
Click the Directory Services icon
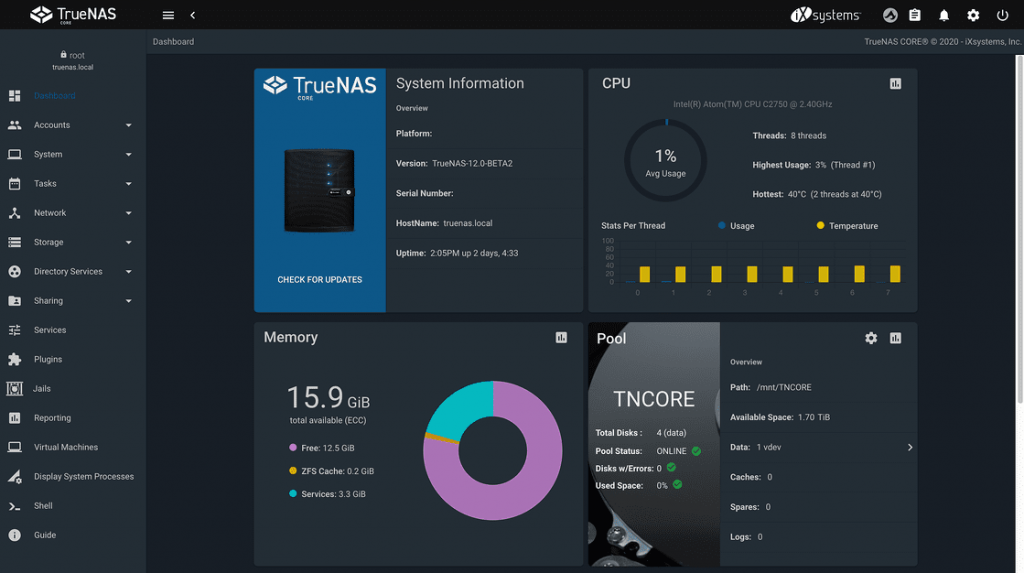pos(14,271)
